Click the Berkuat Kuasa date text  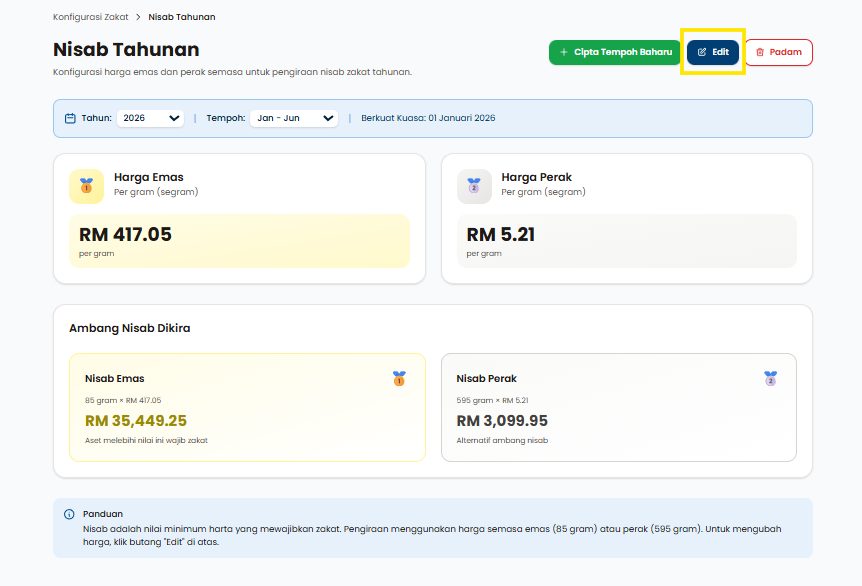pos(428,118)
